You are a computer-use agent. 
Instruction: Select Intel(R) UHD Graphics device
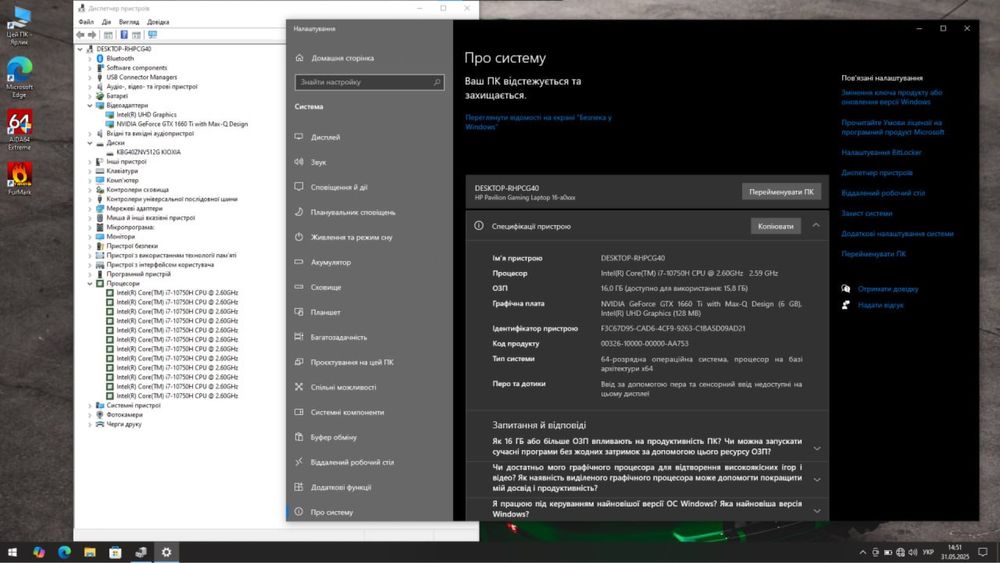146,115
